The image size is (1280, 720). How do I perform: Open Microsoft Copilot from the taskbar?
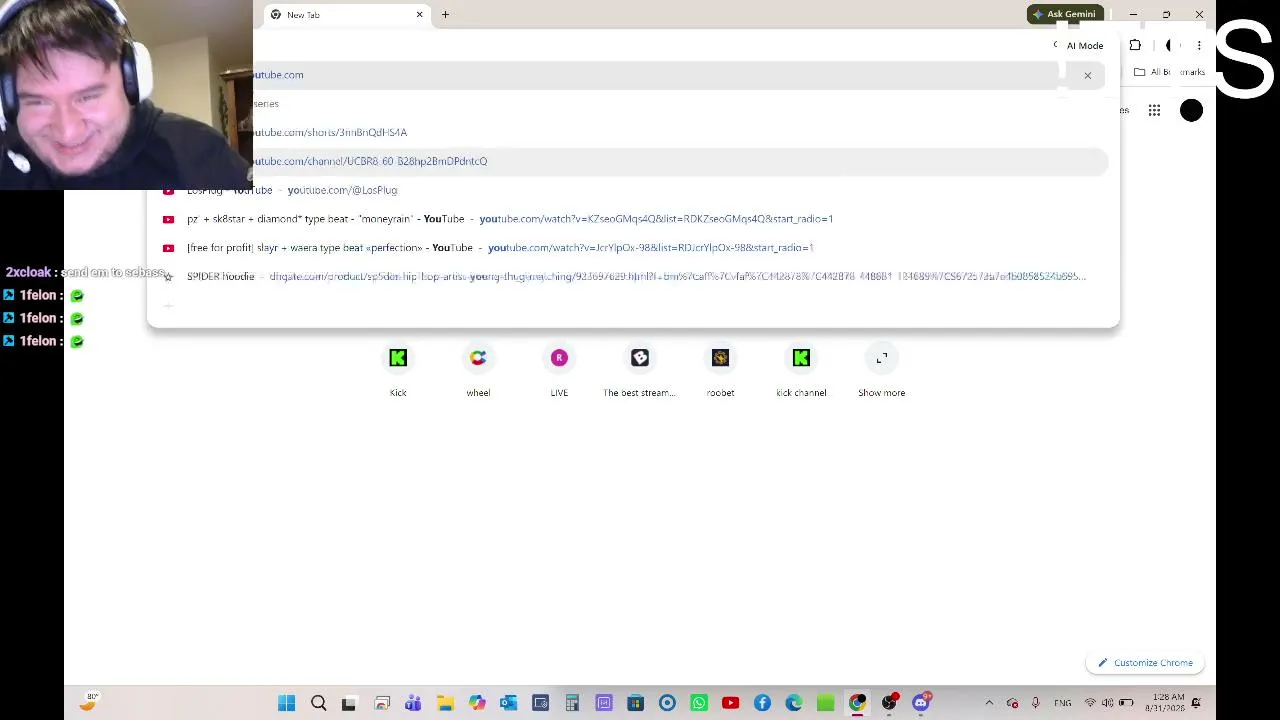477,703
